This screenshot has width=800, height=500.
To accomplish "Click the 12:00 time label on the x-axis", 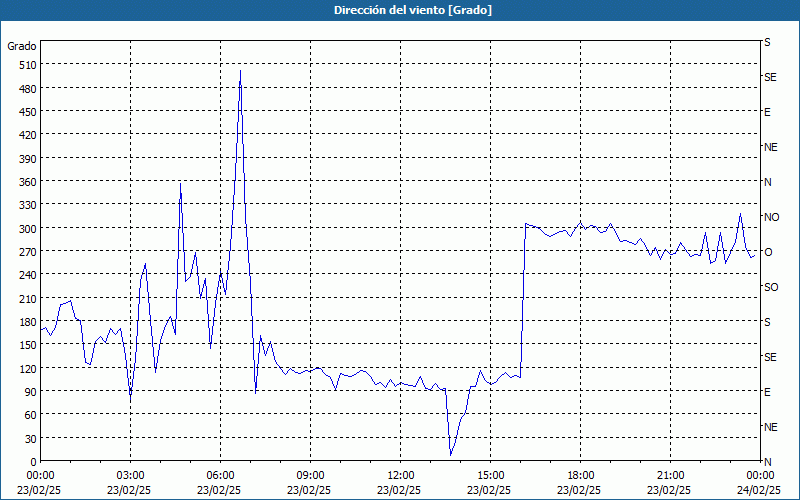I will pyautogui.click(x=400, y=475).
